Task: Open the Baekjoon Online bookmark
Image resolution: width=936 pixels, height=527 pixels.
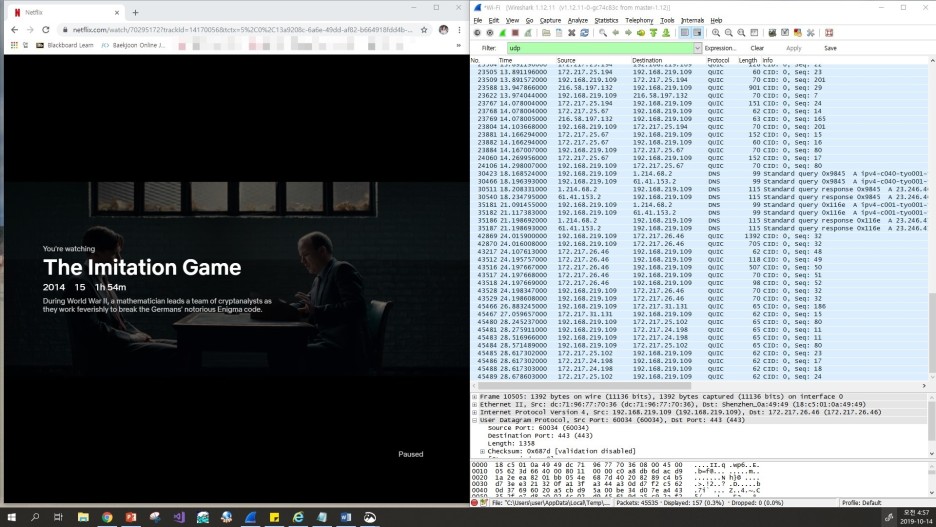Action: pyautogui.click(x=133, y=45)
